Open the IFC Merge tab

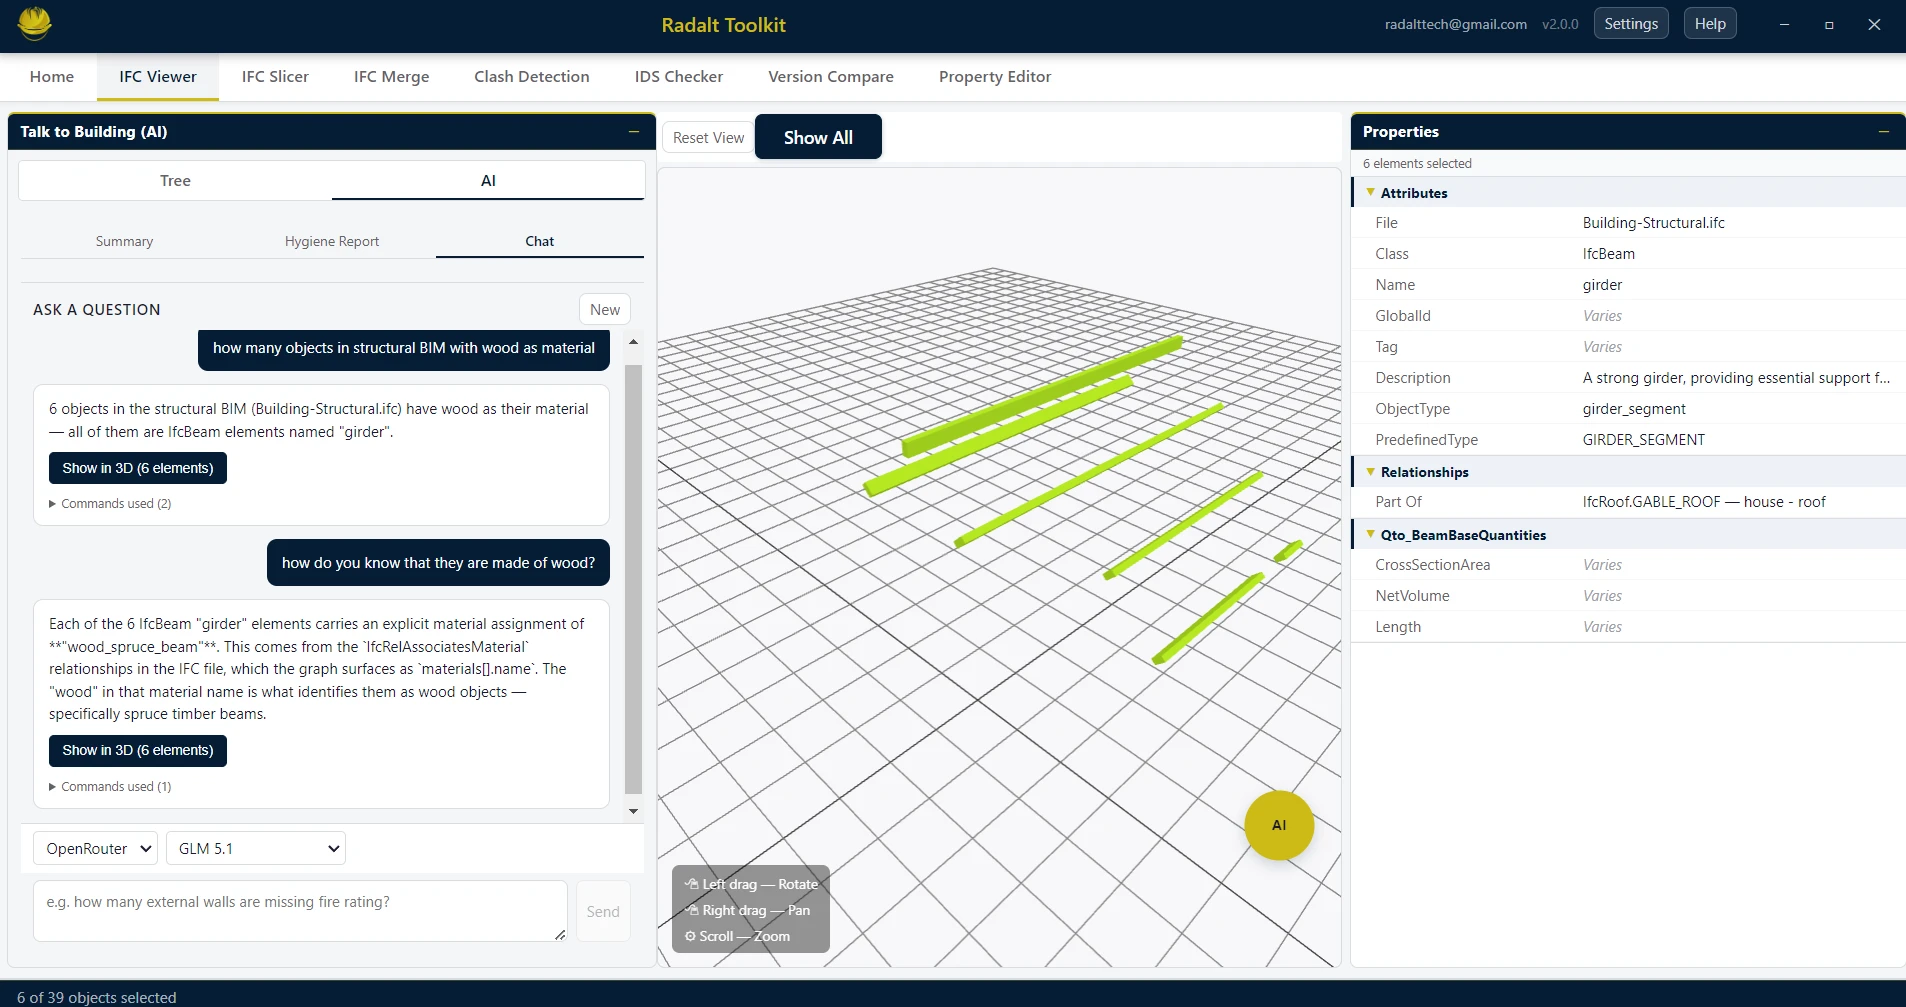(391, 77)
